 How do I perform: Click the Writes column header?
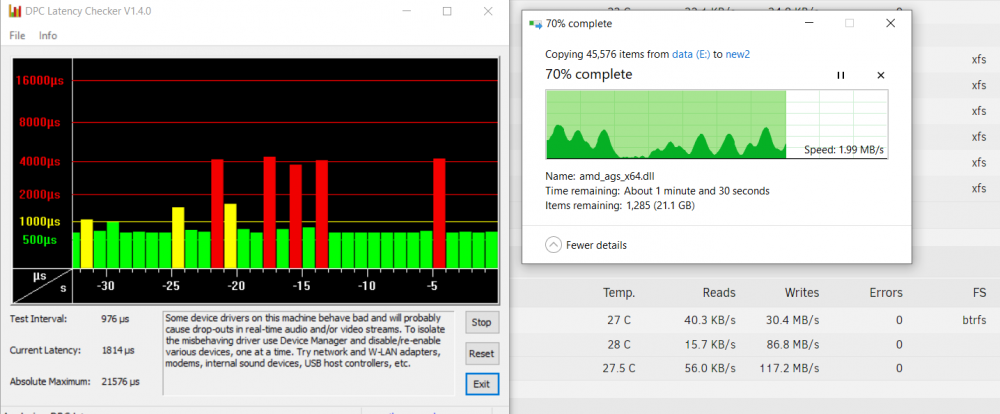click(802, 293)
